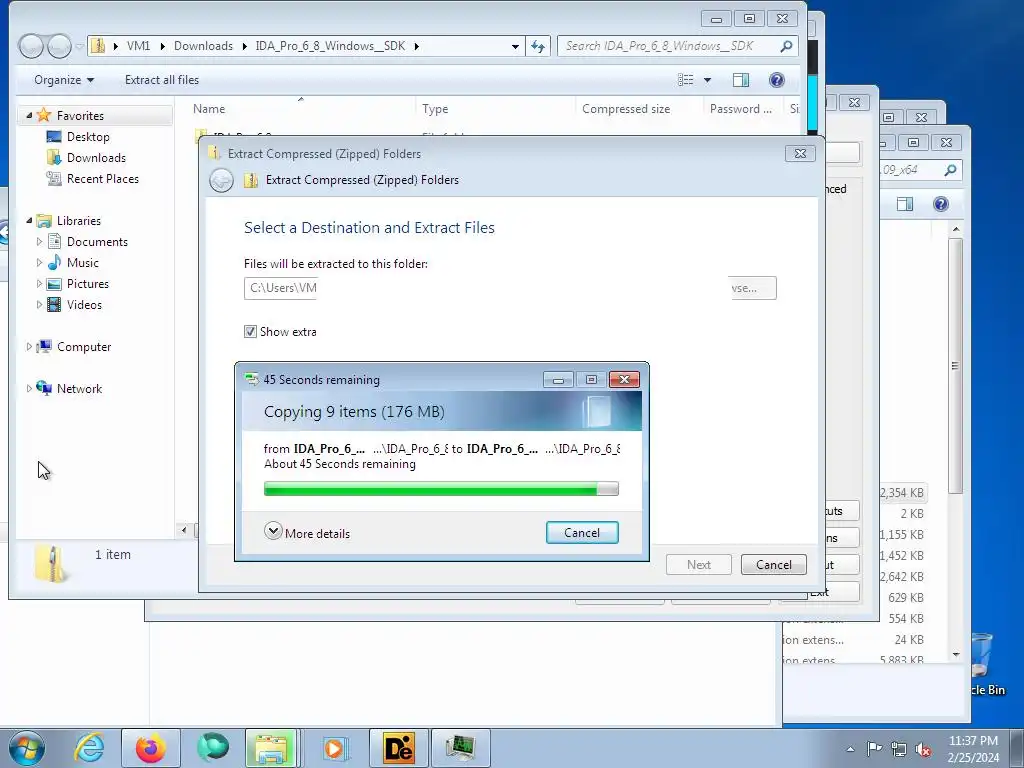Click the back arrow in Extract wizard
The image size is (1024, 768).
click(x=221, y=180)
